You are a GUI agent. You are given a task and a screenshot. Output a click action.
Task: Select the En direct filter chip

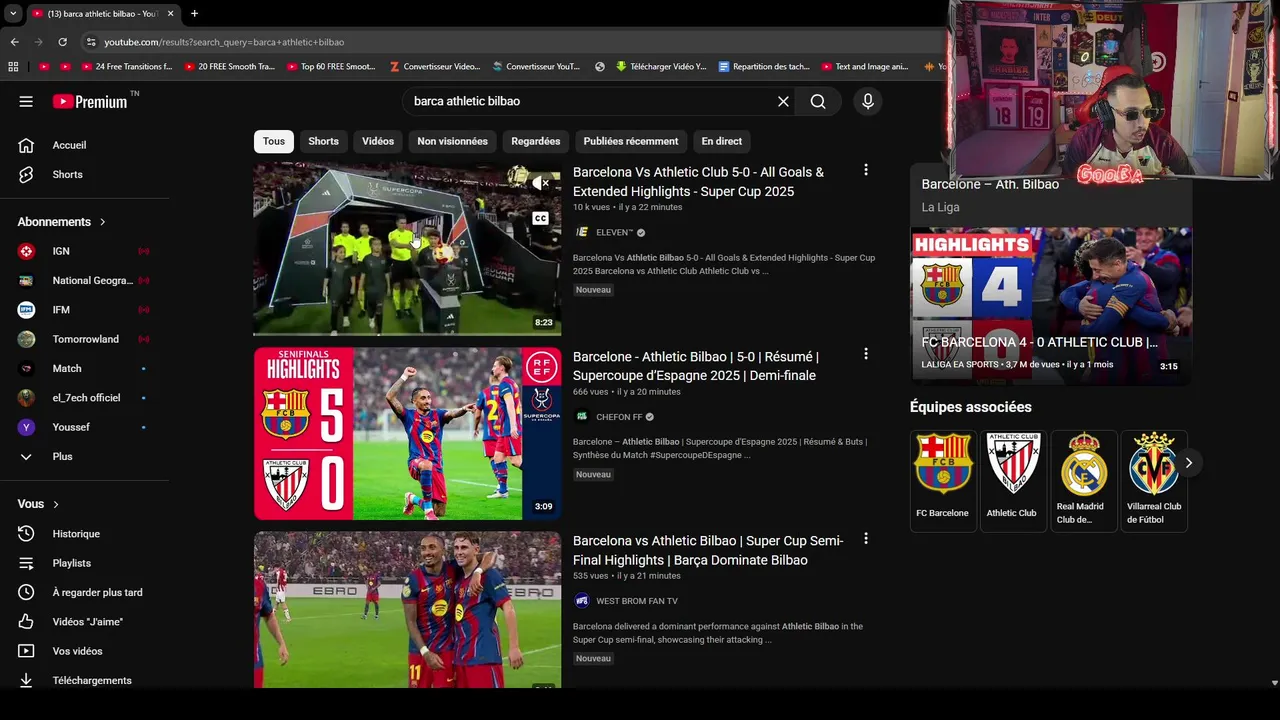(721, 141)
